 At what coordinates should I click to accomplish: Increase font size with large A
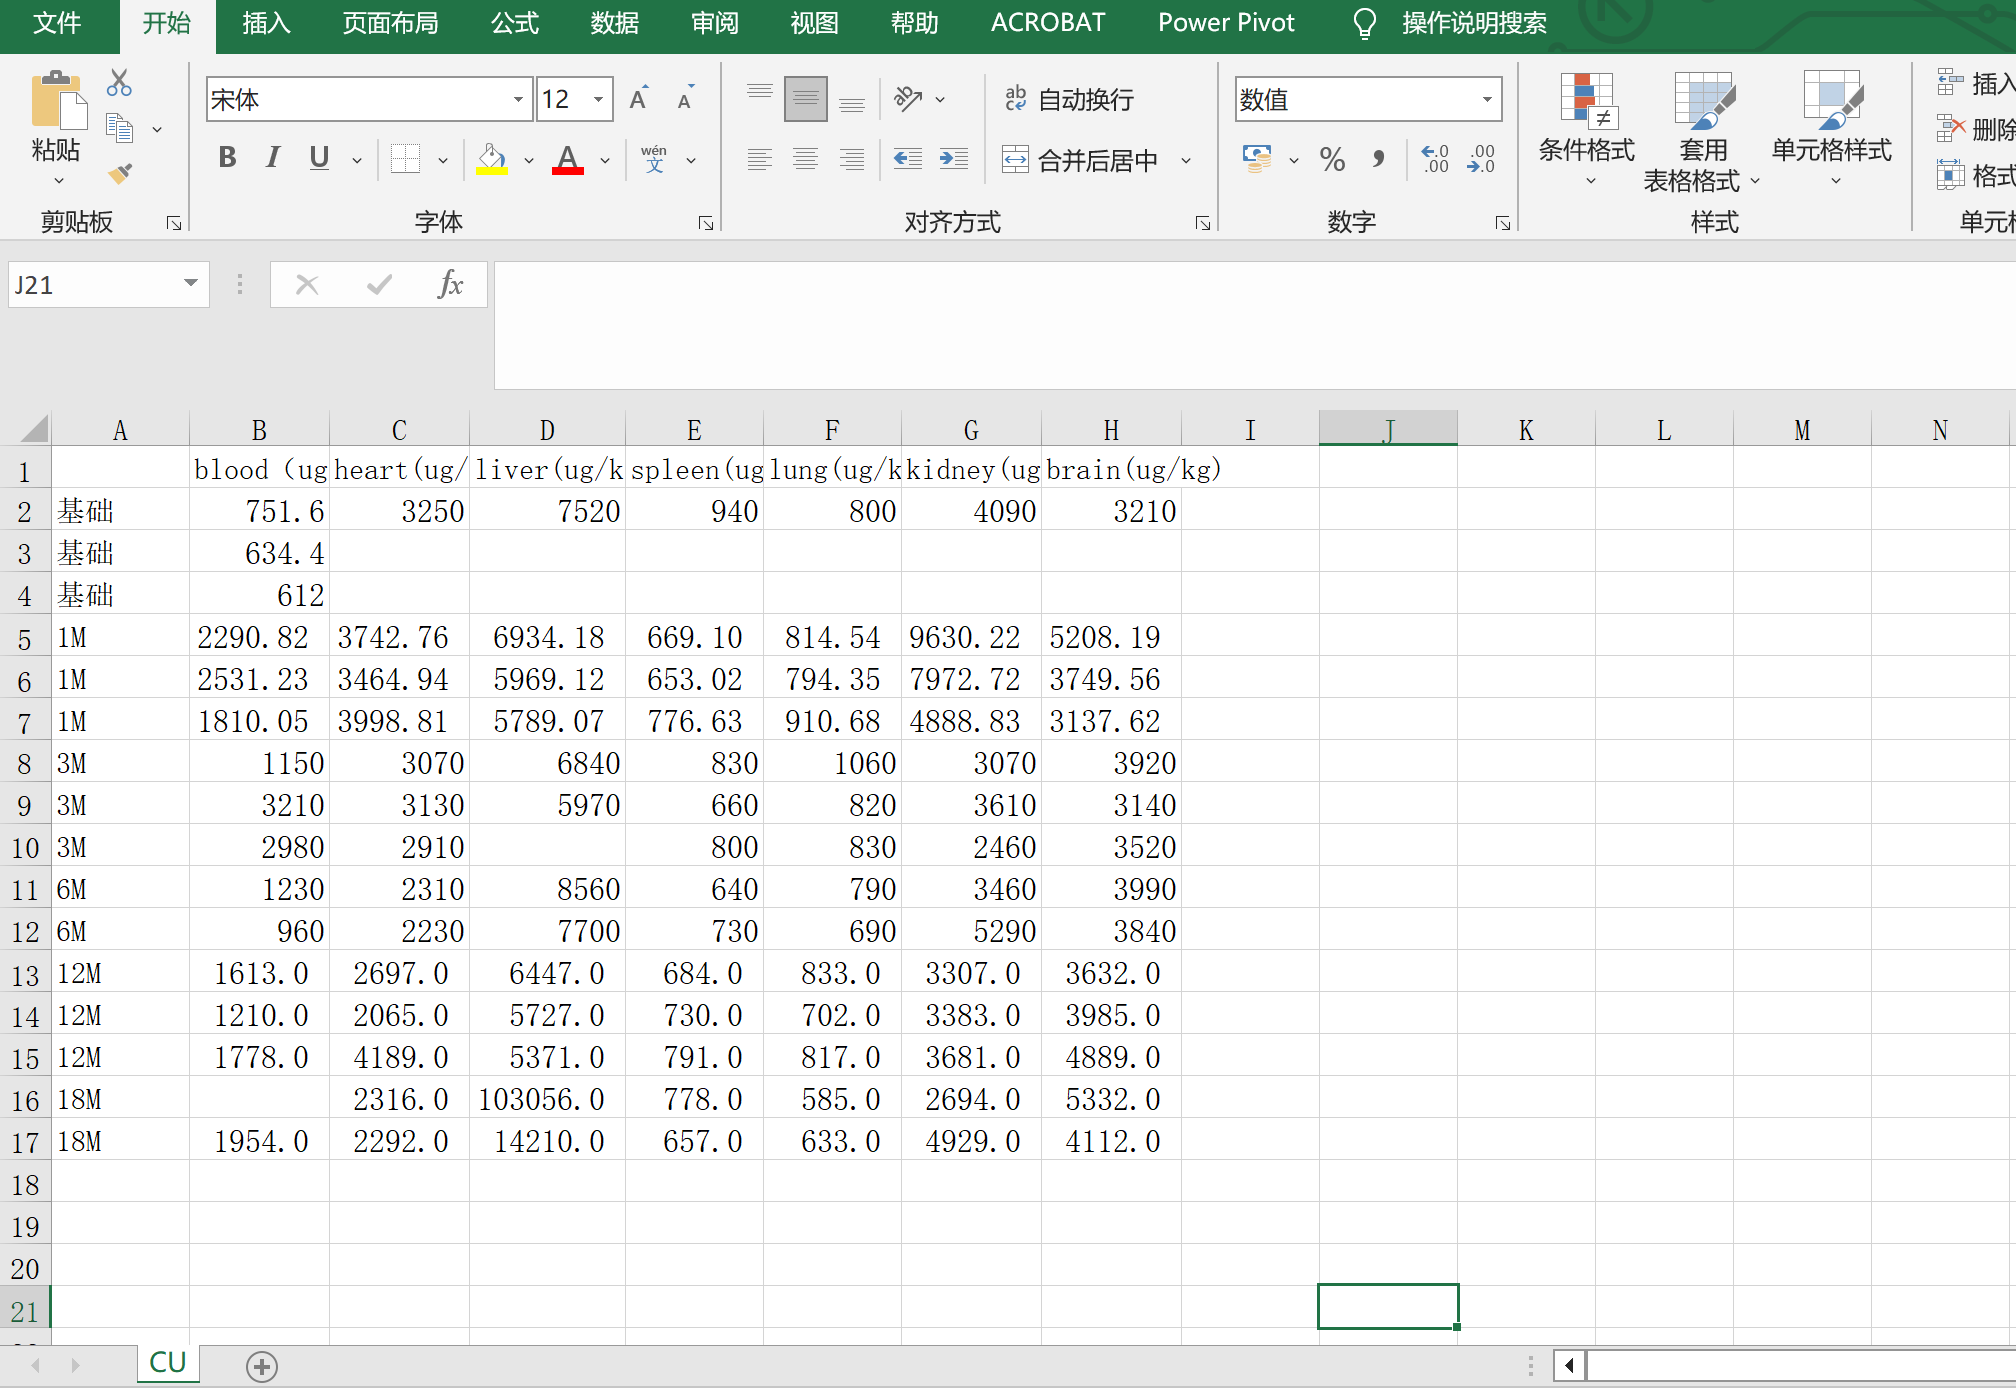640,98
